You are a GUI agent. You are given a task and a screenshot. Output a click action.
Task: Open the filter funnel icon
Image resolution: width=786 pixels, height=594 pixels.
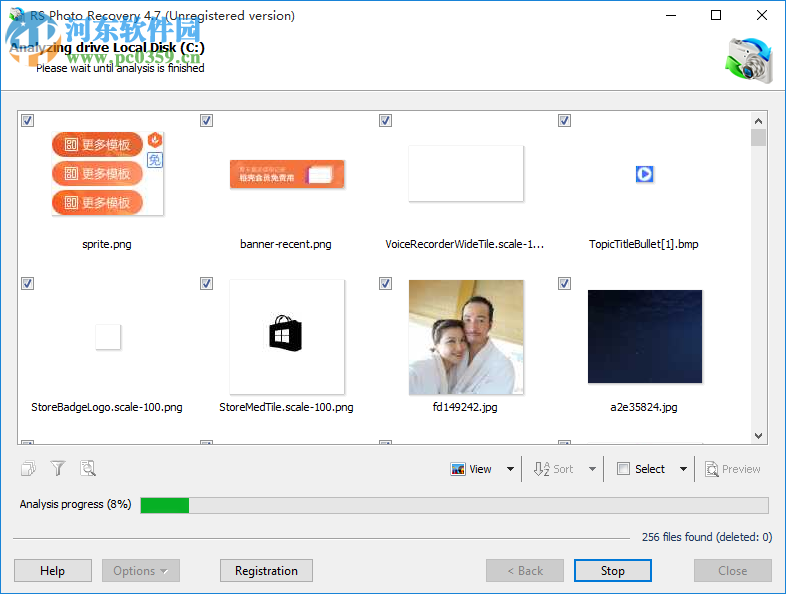coord(58,469)
